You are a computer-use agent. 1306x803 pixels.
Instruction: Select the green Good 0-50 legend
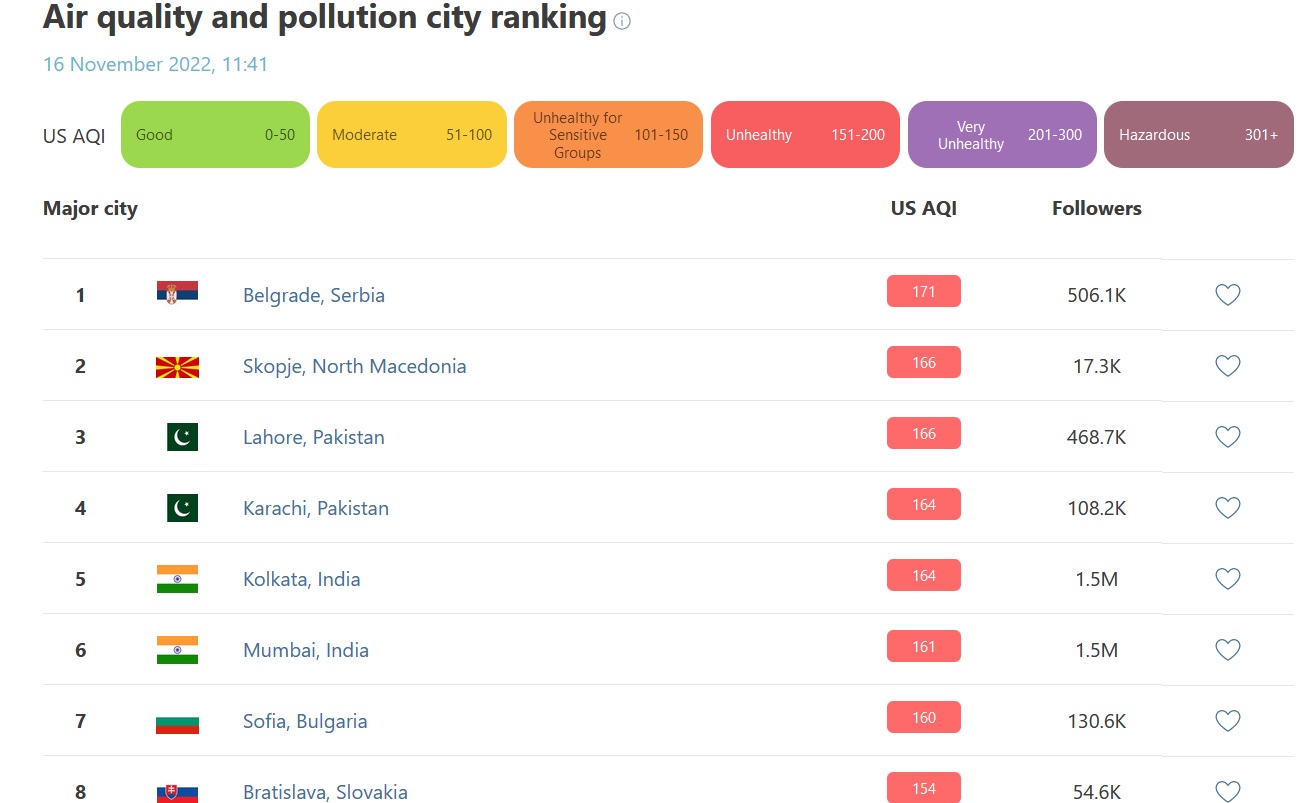pyautogui.click(x=215, y=135)
